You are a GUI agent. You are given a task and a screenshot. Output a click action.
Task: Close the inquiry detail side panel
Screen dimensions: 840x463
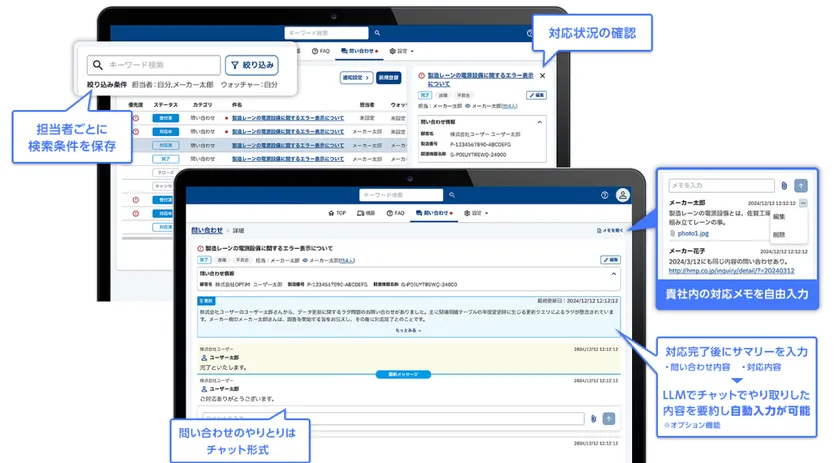543,76
